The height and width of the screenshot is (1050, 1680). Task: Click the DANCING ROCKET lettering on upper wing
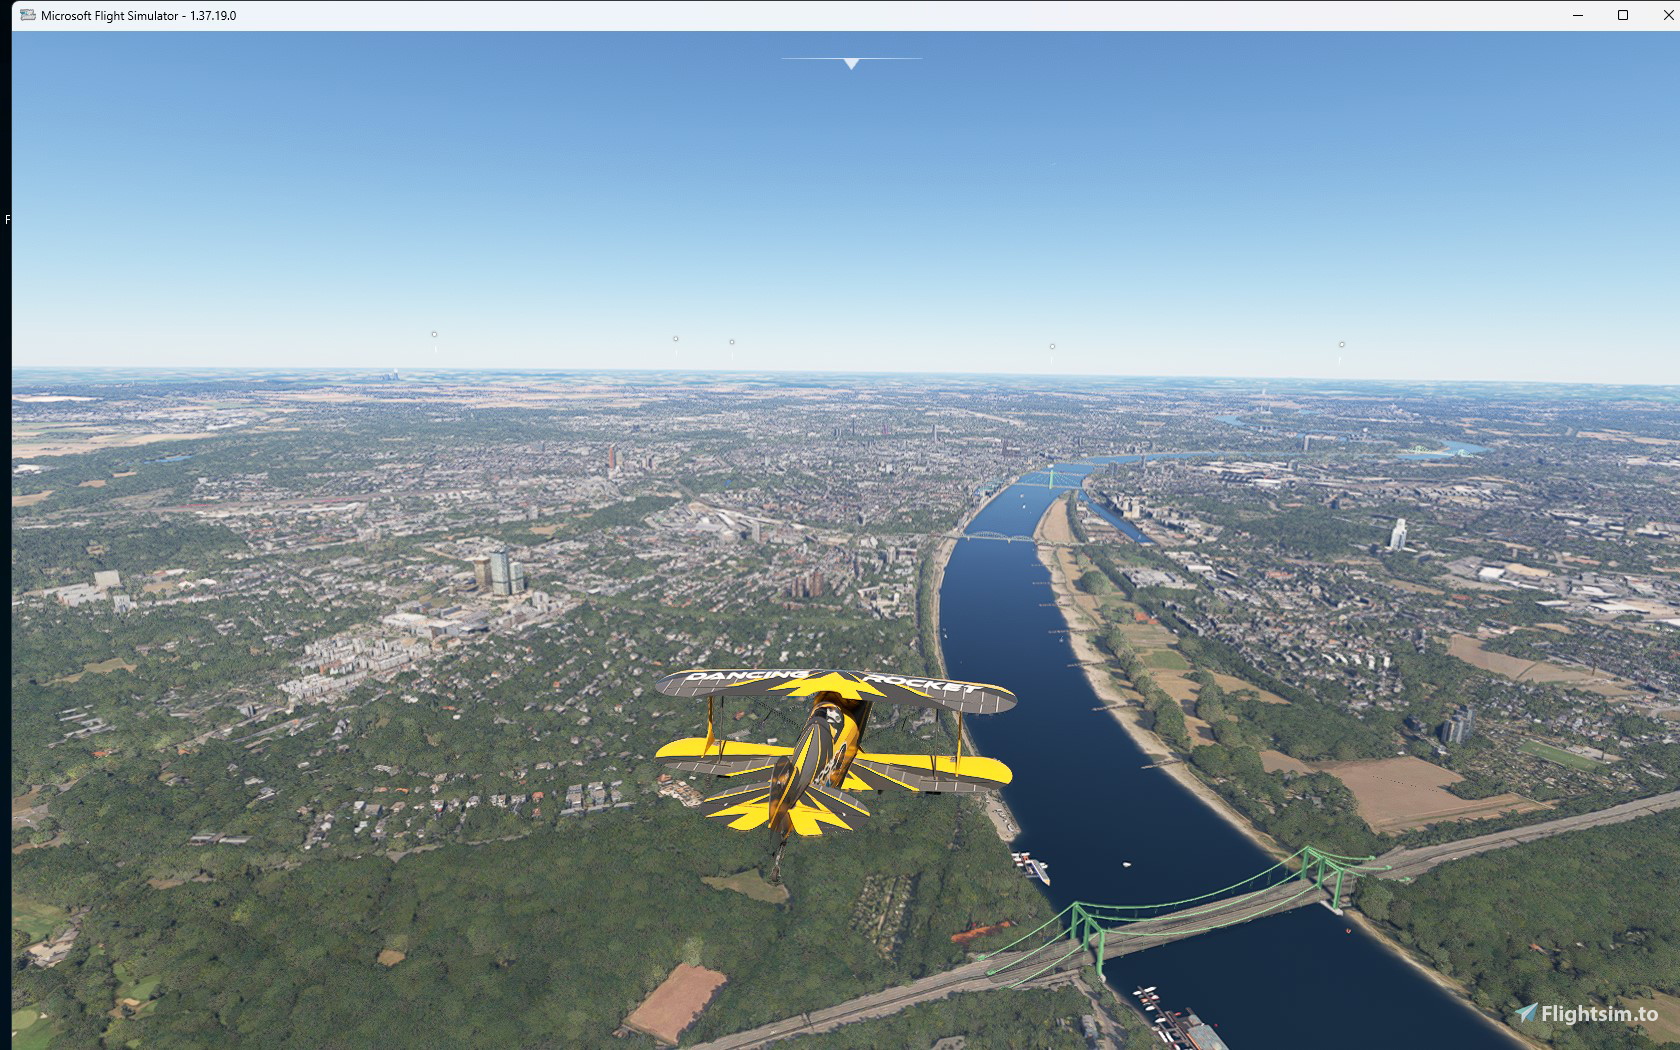832,682
